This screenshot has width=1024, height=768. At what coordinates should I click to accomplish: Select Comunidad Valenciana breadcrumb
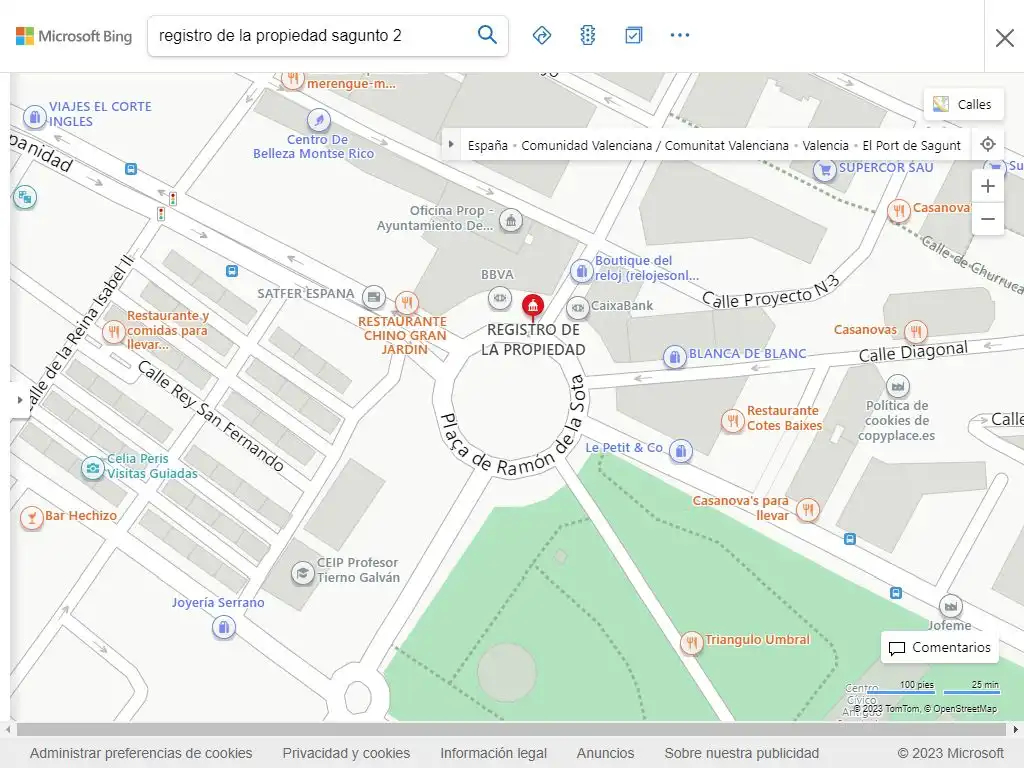click(x=654, y=146)
